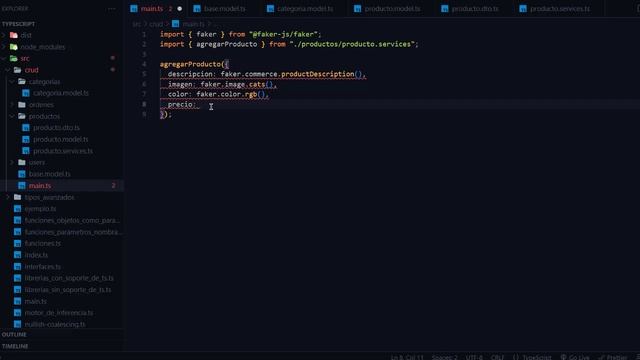Viewport: 640px width, 360px height.
Task: Collapse the TYPESCRIPT workspace header
Action: pos(18,24)
